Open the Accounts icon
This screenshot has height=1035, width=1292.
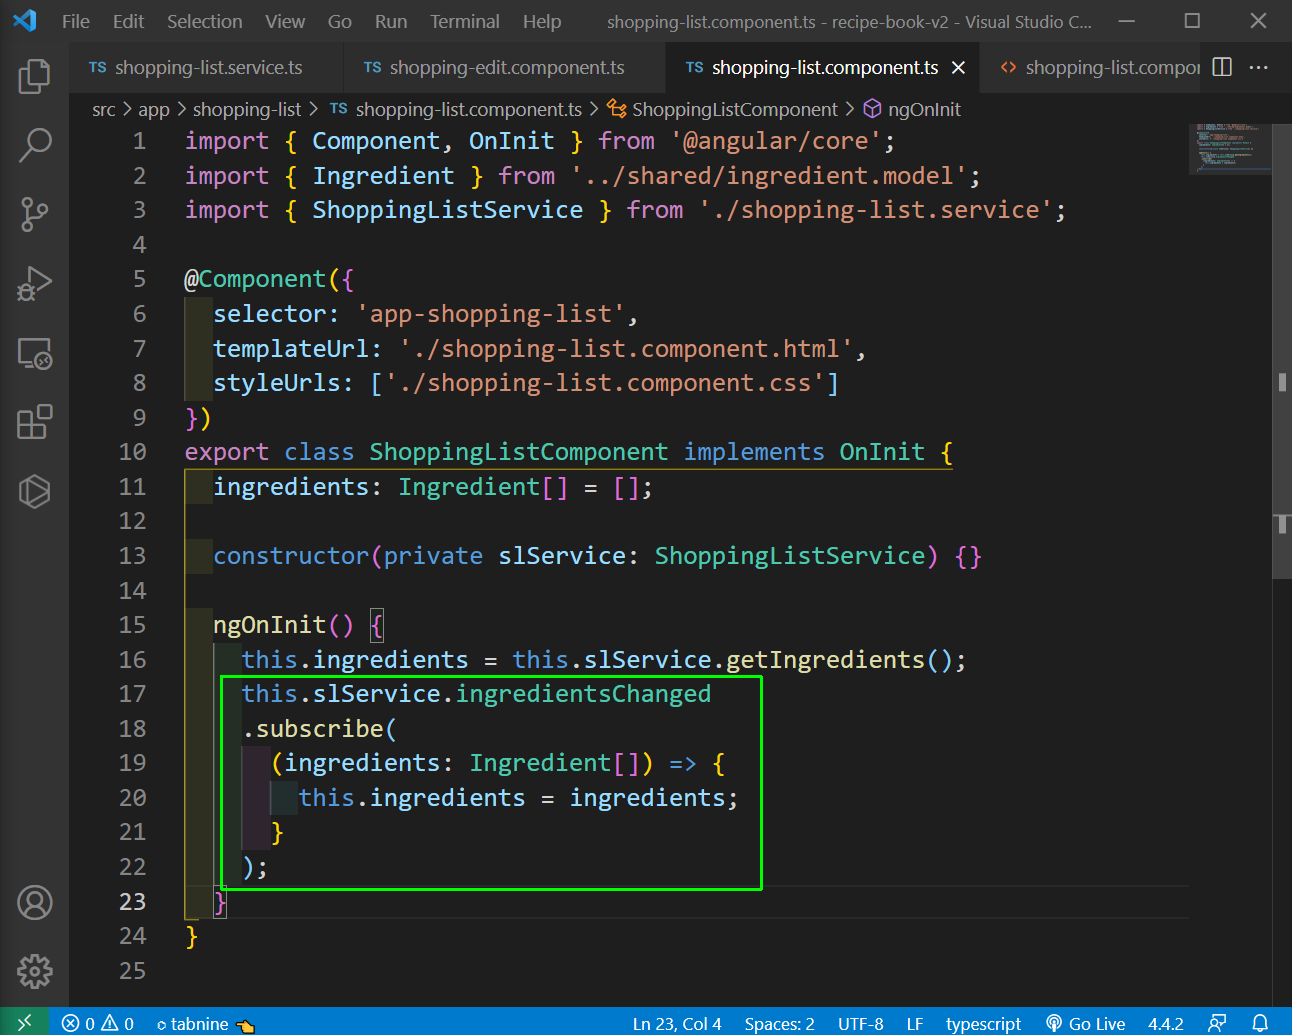click(34, 903)
